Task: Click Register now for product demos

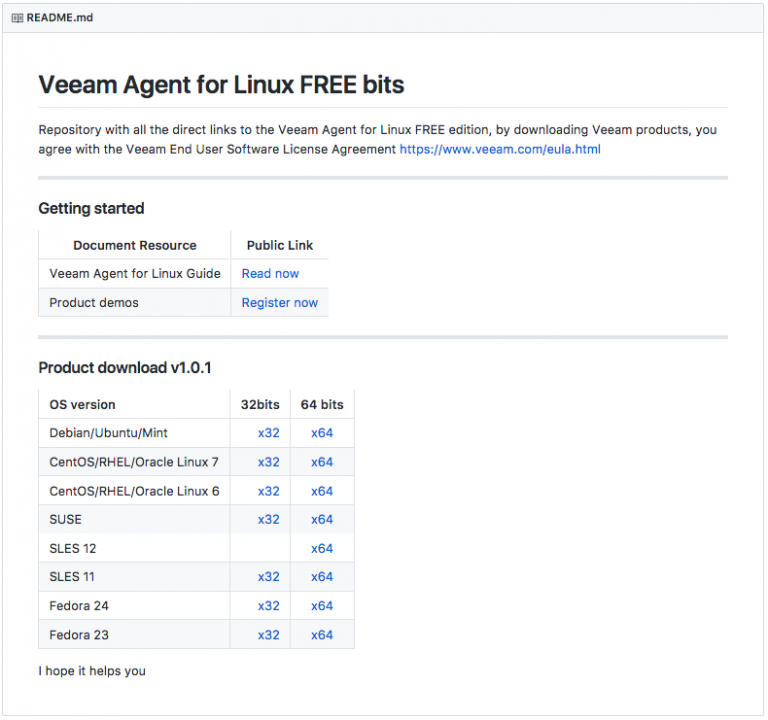Action: pos(280,303)
